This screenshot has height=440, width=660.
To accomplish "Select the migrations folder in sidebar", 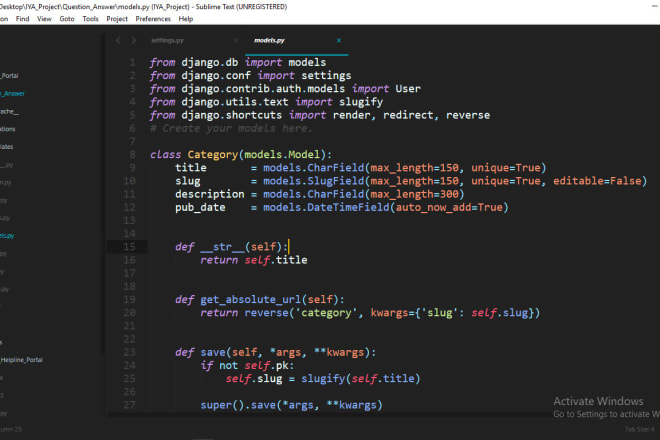I will tap(8, 129).
